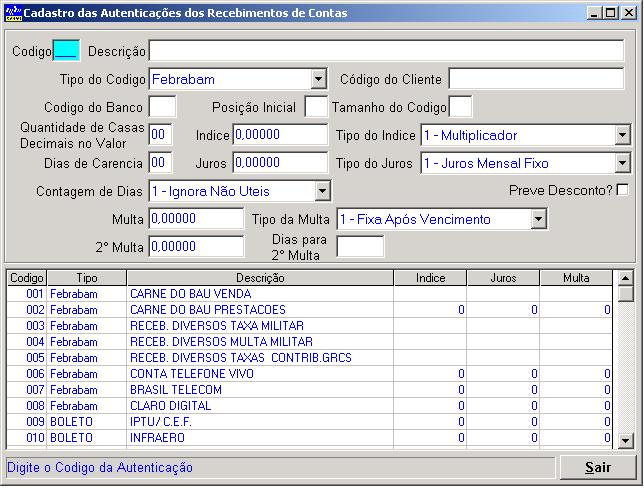This screenshot has height=488, width=644.
Task: Click the Descrição column header in grid
Action: 260,278
